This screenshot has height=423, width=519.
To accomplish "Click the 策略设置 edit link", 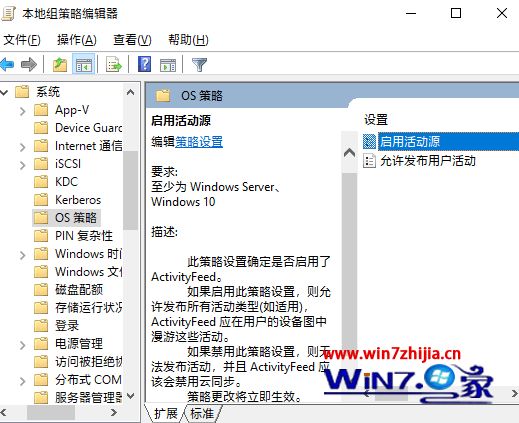I will 199,142.
